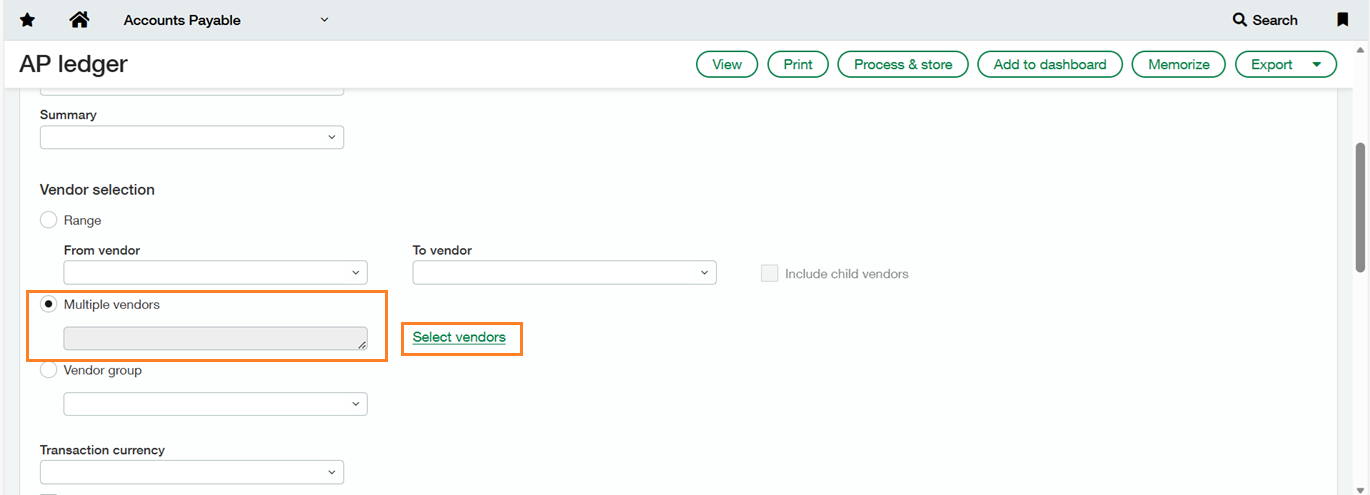Open the Summary dropdown

[192, 137]
